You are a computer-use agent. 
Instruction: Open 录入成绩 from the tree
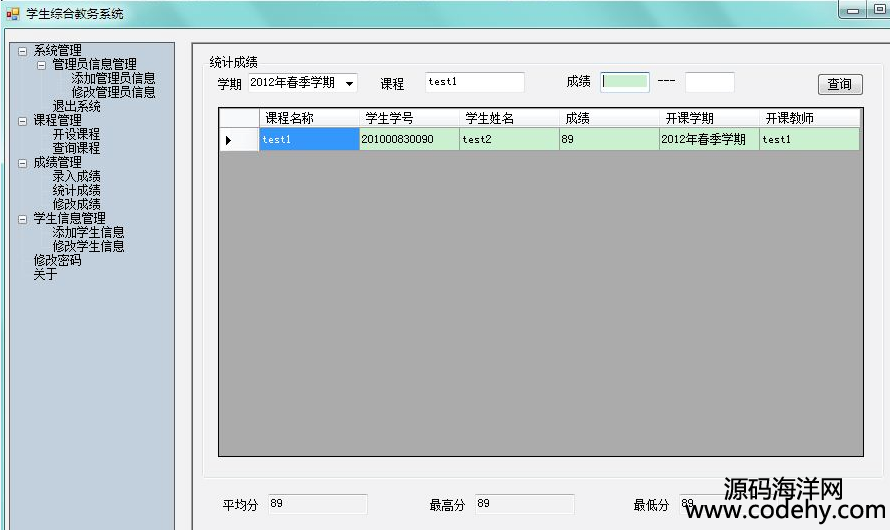pos(77,176)
